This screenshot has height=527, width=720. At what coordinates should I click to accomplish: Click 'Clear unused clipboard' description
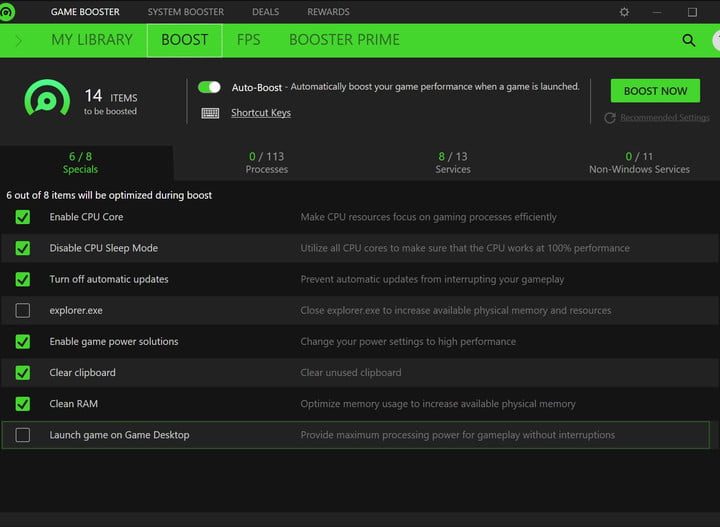tap(351, 373)
